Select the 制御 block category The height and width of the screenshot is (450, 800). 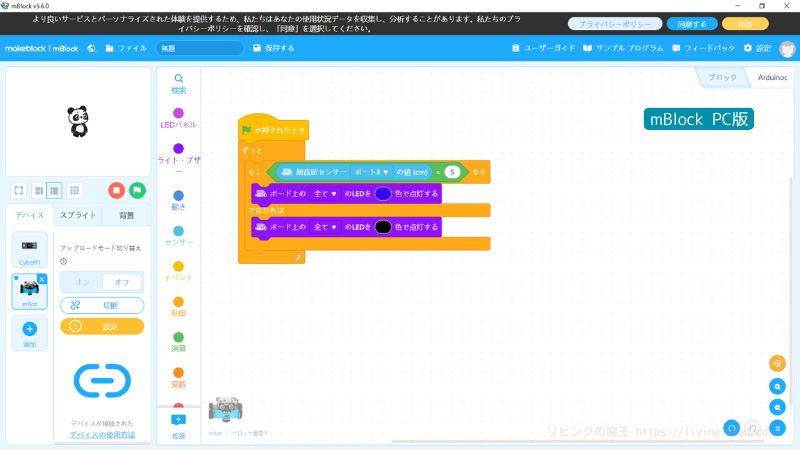point(178,307)
